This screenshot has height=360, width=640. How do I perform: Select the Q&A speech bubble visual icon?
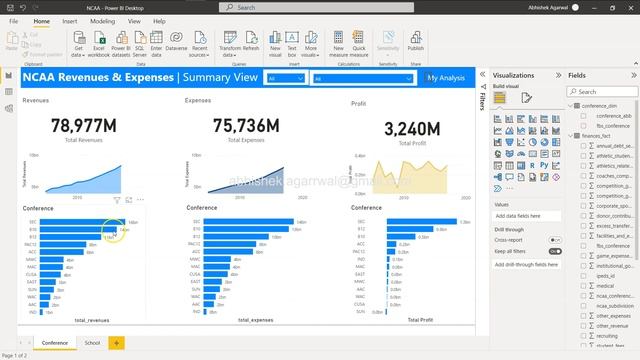[x=509, y=177]
